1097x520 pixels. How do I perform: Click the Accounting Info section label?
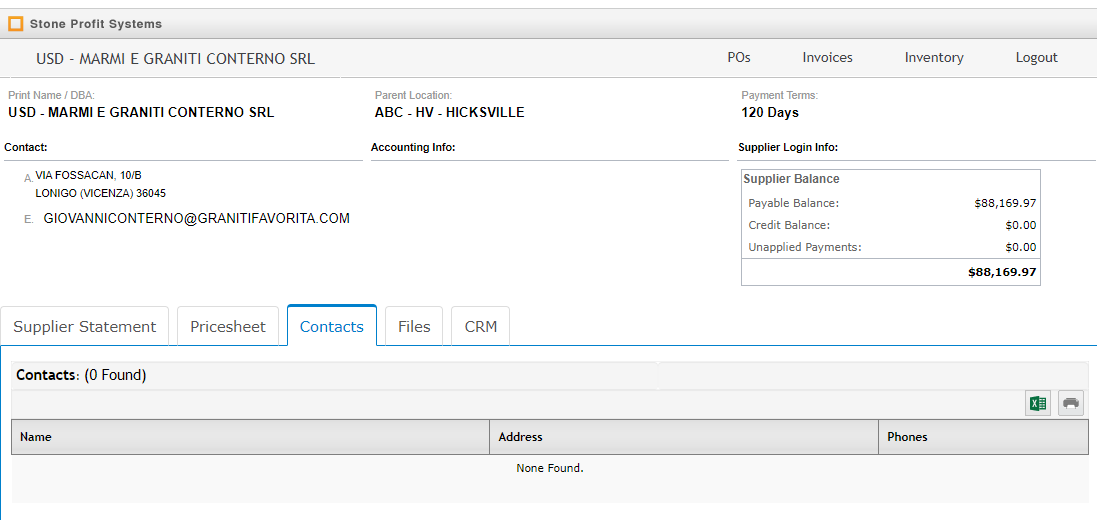point(413,148)
